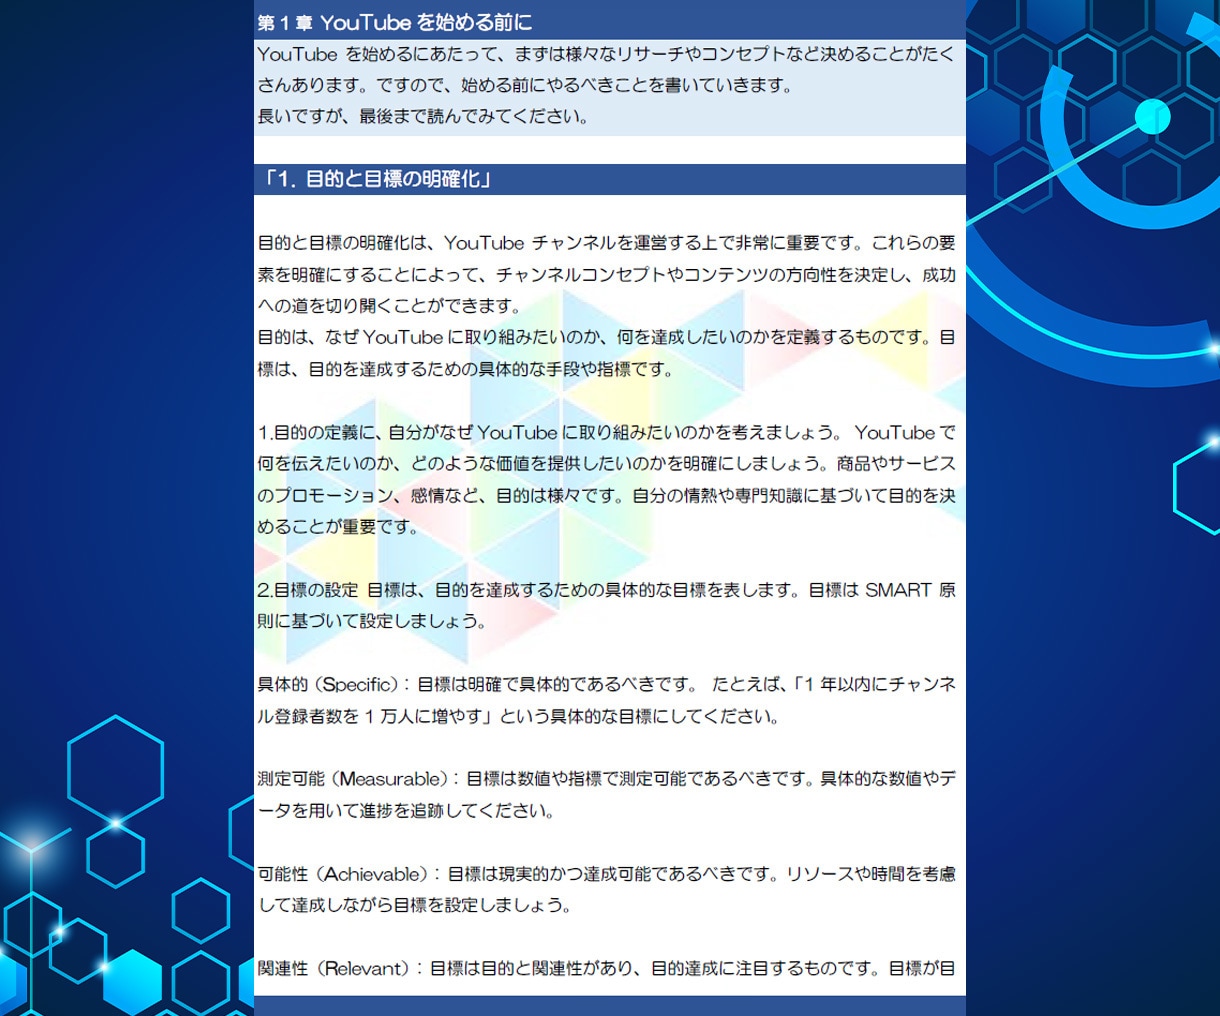Click the line starting "のプロモーション、感情など"
Image resolution: width=1220 pixels, height=1016 pixels.
click(x=606, y=496)
